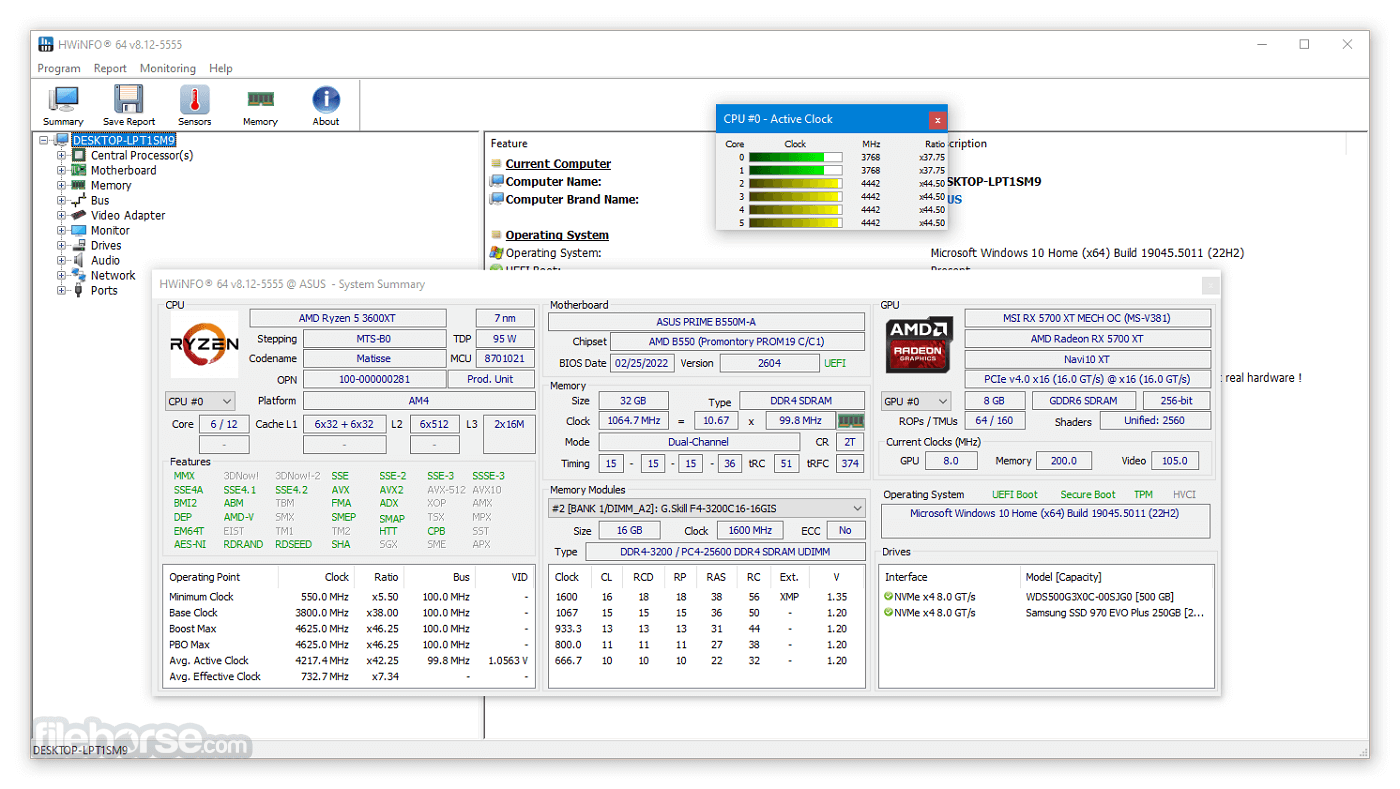
Task: Click the green check icon beside WDS500G3X0C drive
Action: pos(889,597)
